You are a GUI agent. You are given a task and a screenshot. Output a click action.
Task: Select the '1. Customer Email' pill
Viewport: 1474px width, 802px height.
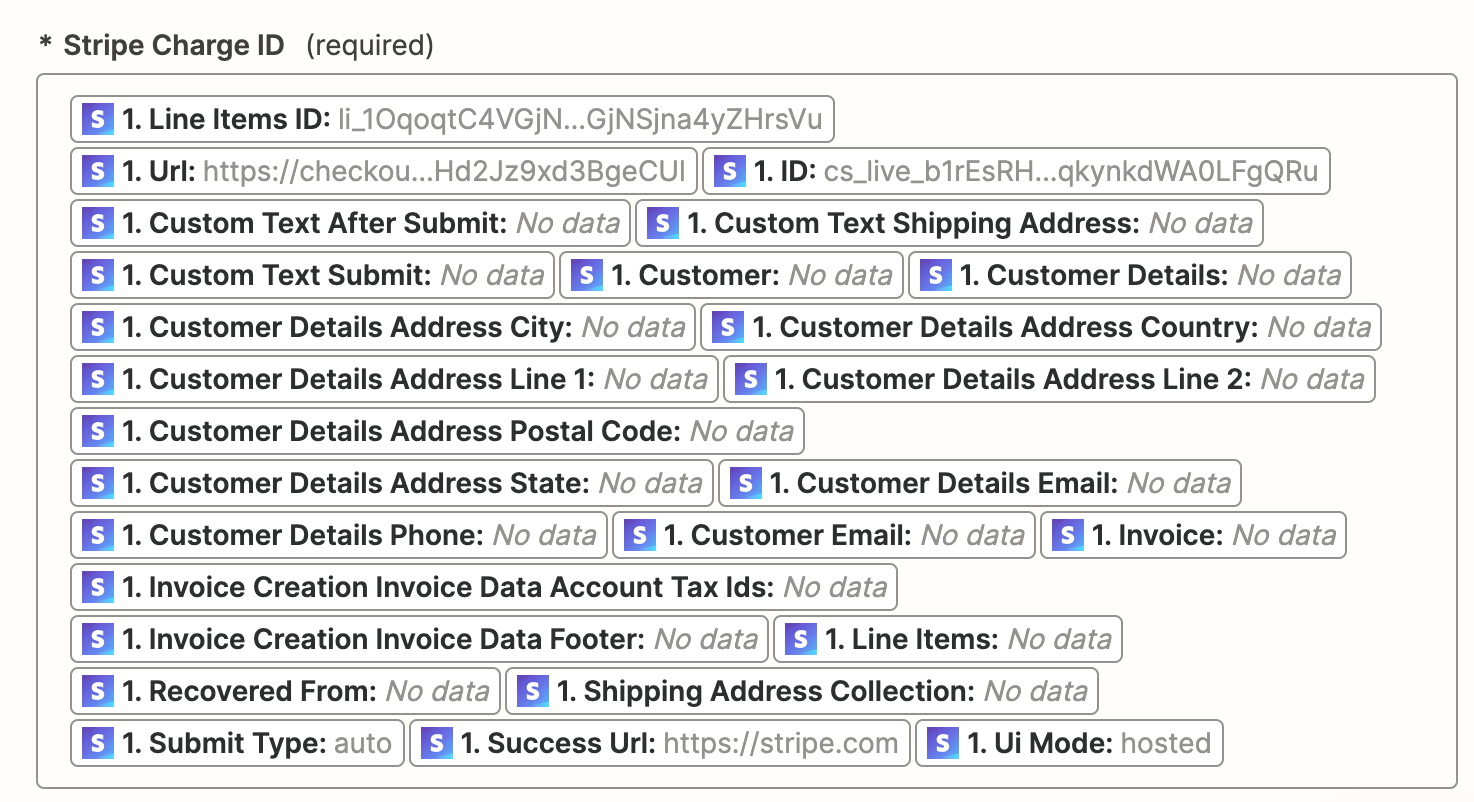pos(824,536)
